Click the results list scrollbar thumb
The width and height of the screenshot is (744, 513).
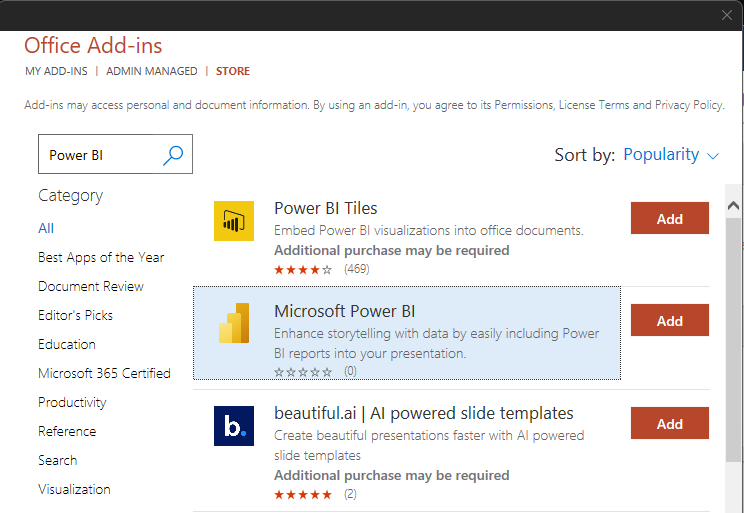tap(733, 339)
